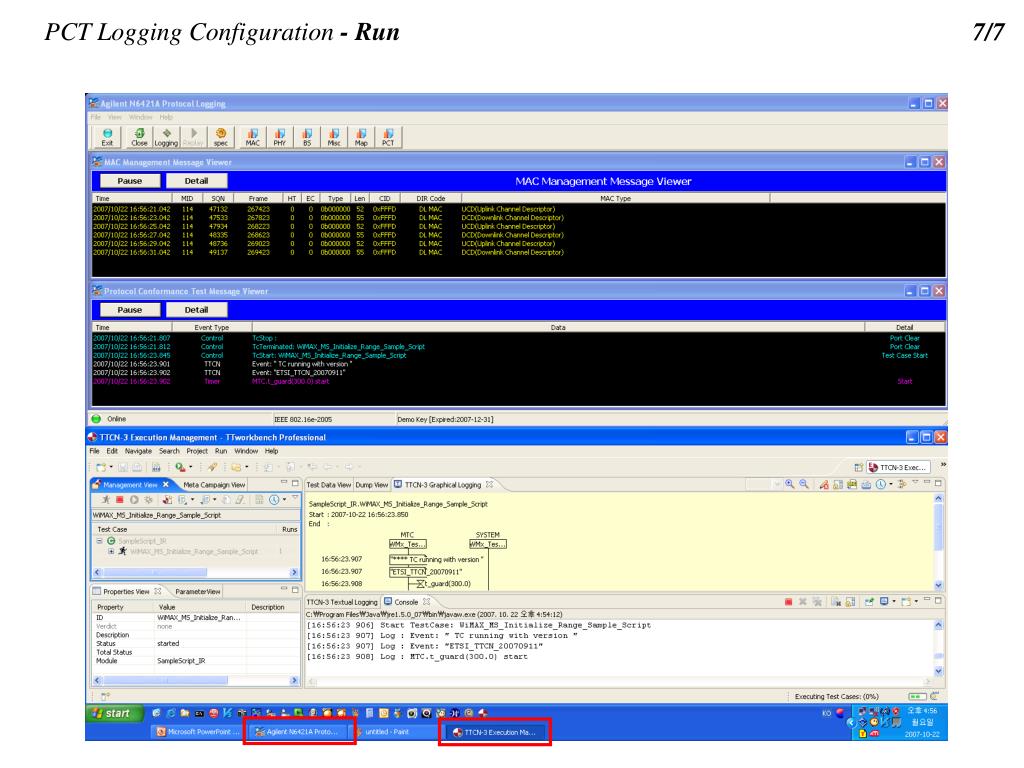Click the clock icon in Management View toolbar
This screenshot has height=768, width=1024.
274,500
